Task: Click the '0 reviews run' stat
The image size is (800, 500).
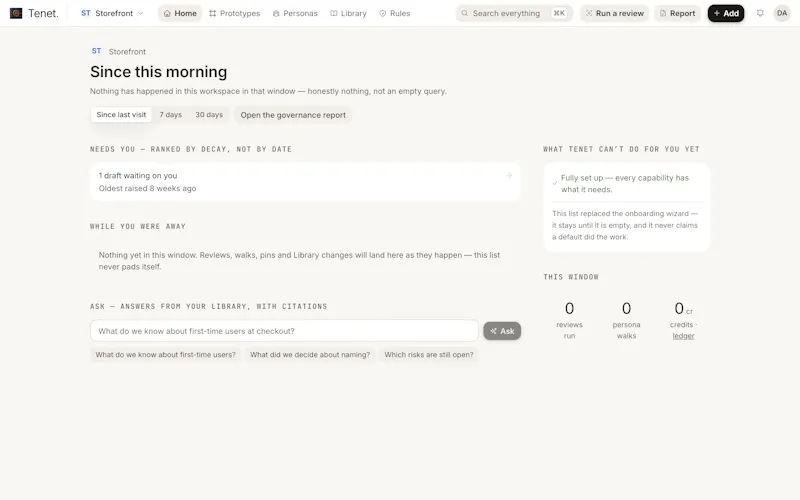Action: point(569,320)
